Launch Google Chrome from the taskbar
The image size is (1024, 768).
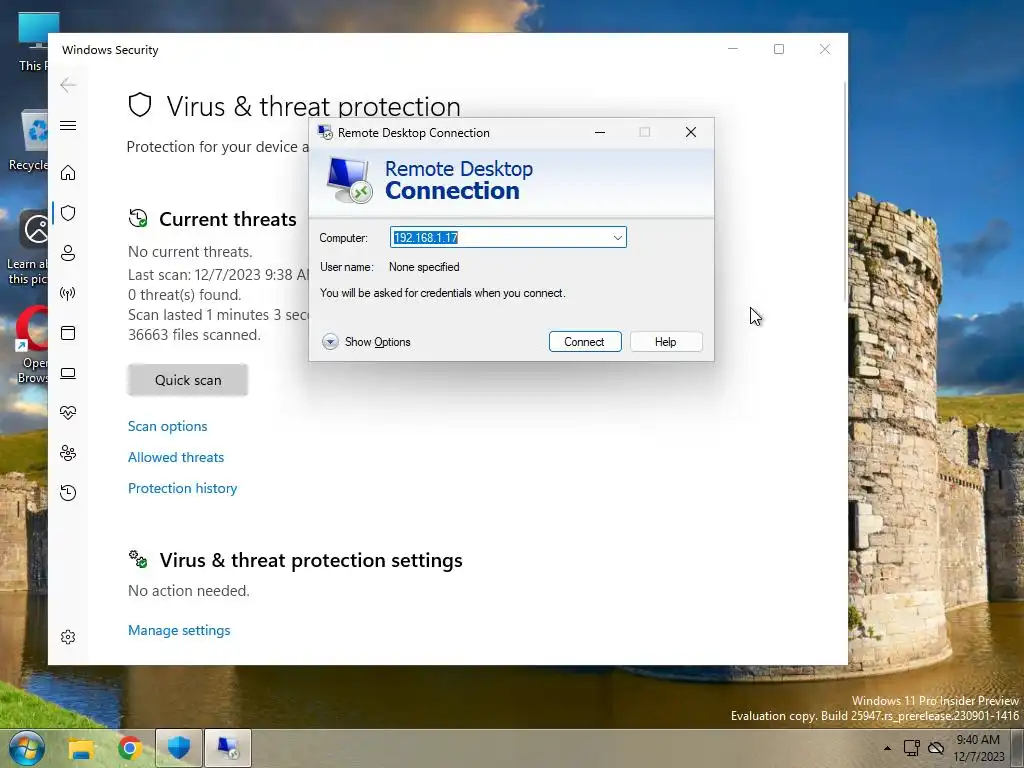tap(130, 748)
